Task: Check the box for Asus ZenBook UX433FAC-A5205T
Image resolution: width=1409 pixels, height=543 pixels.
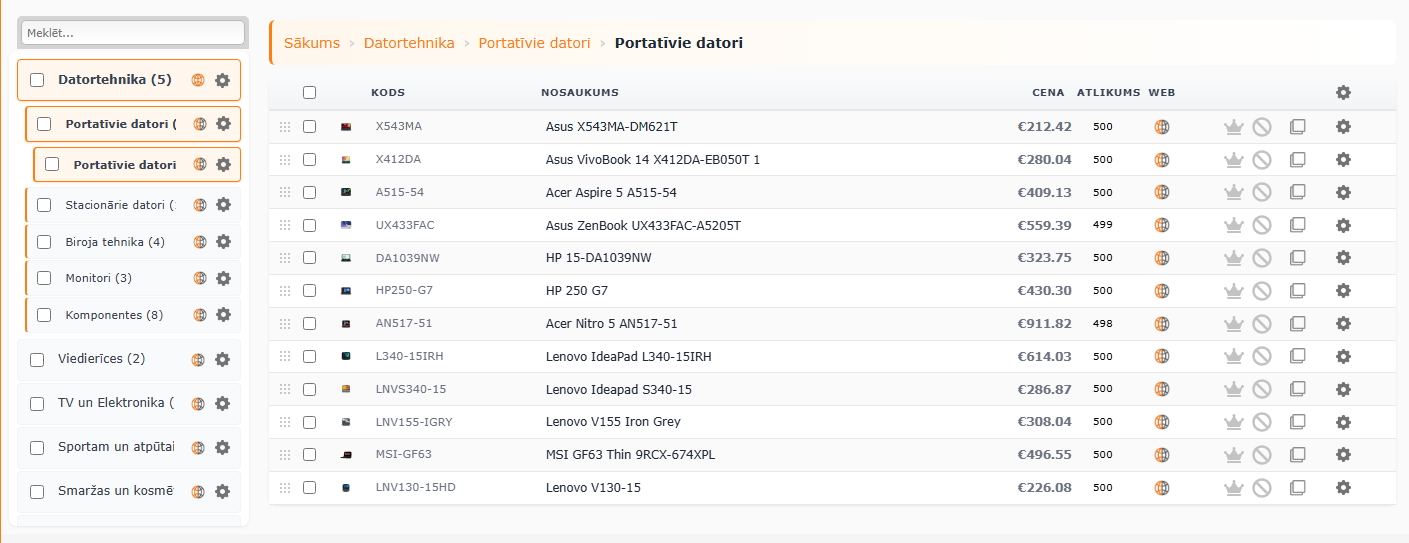Action: (x=310, y=225)
